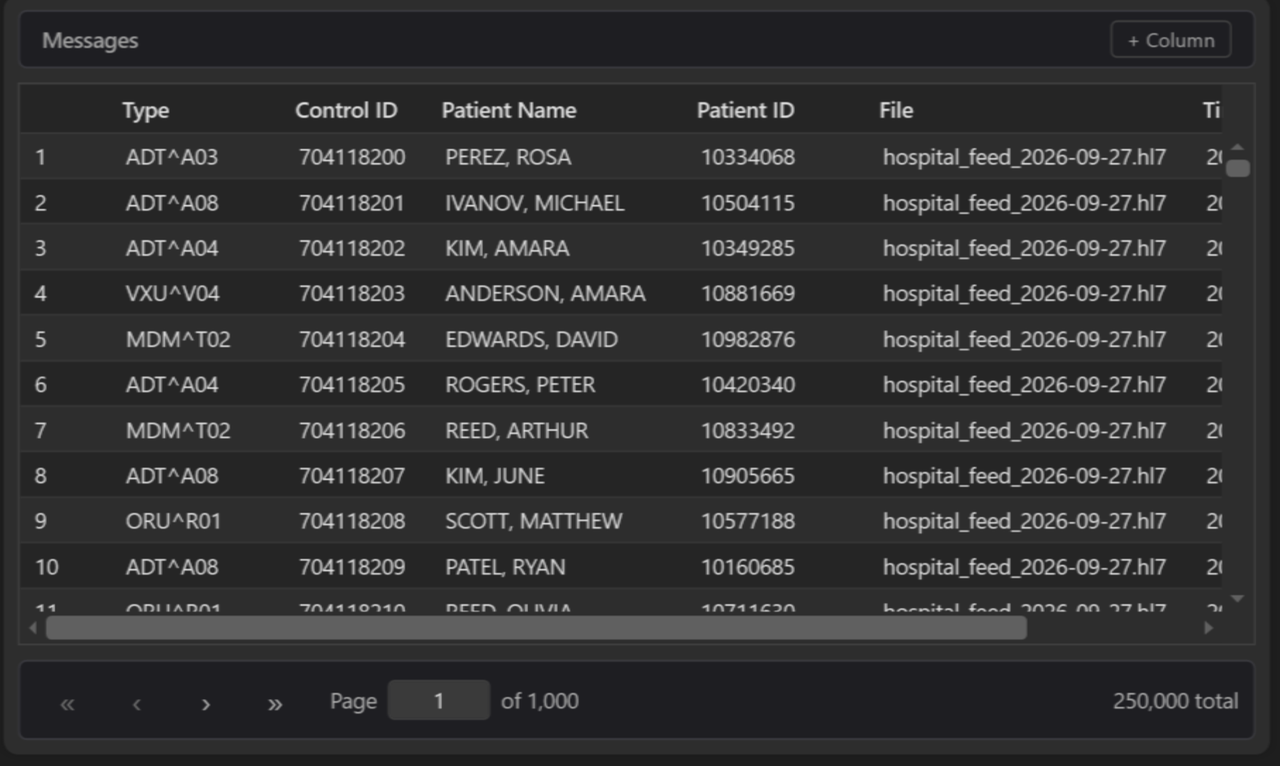
Task: Click the ADT^A03 type cell
Action: [x=172, y=157]
